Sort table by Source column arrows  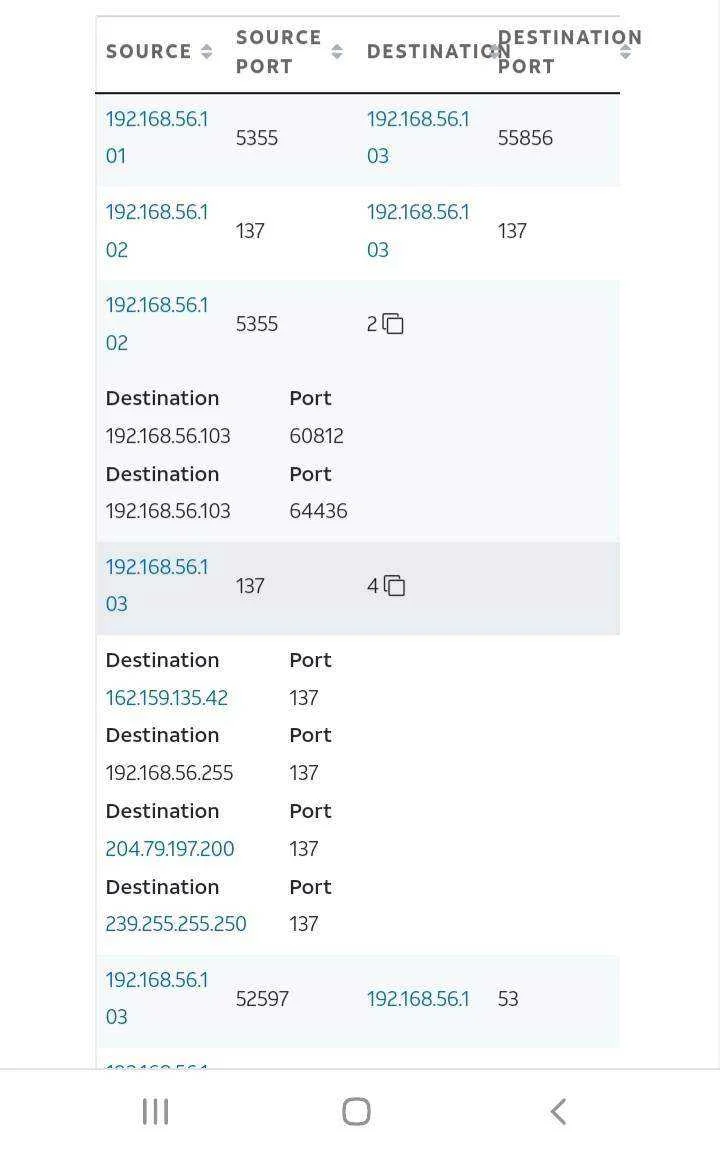206,51
